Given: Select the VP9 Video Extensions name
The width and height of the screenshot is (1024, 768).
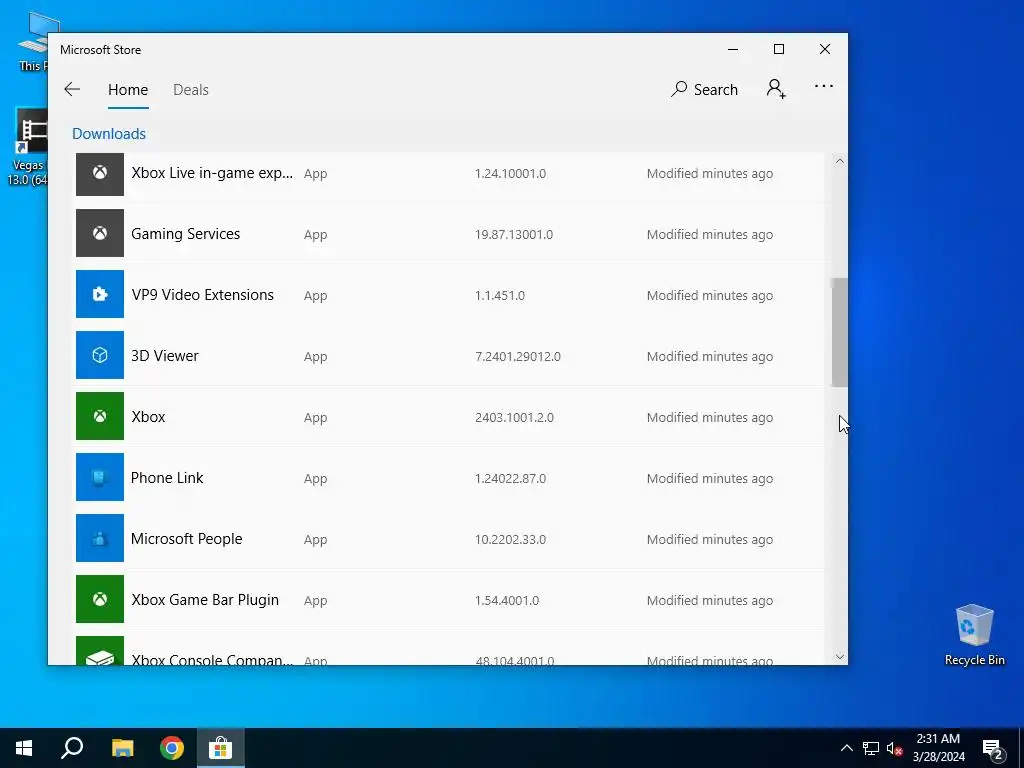Looking at the screenshot, I should click(202, 295).
